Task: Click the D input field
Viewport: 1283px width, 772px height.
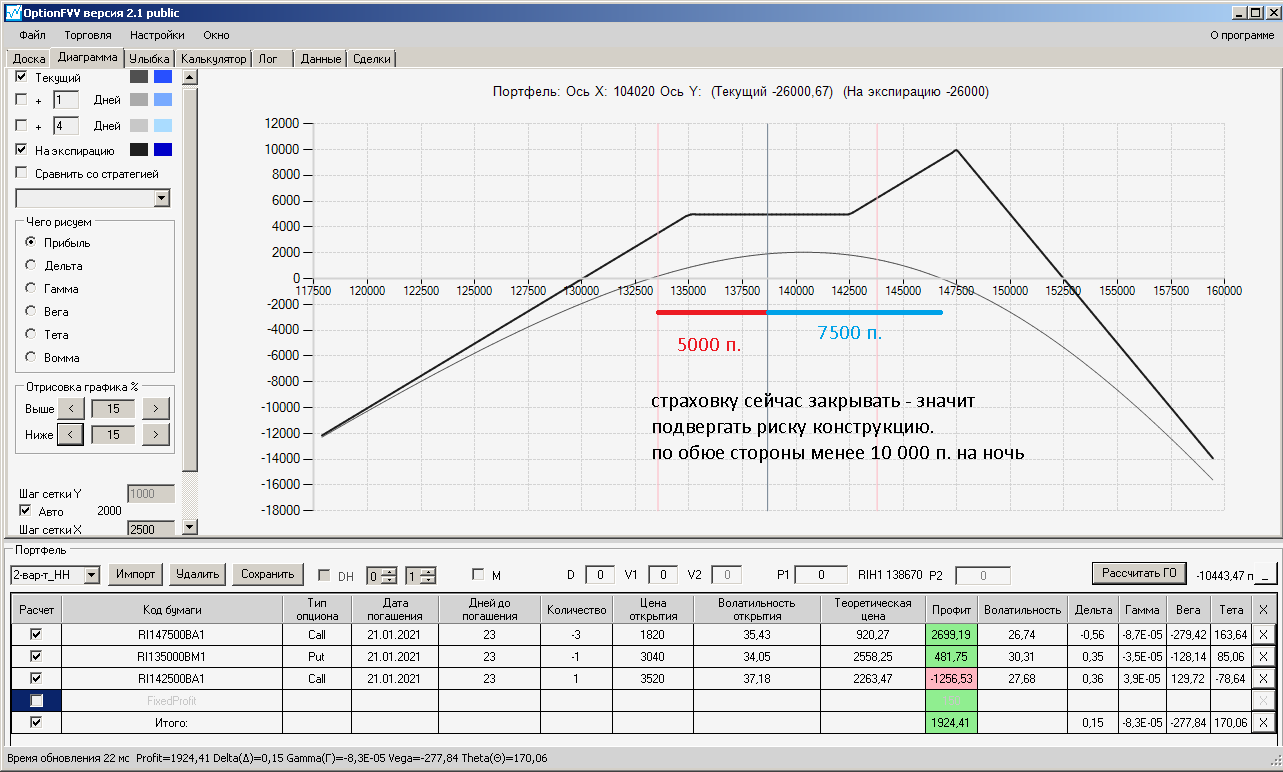Action: [600, 575]
